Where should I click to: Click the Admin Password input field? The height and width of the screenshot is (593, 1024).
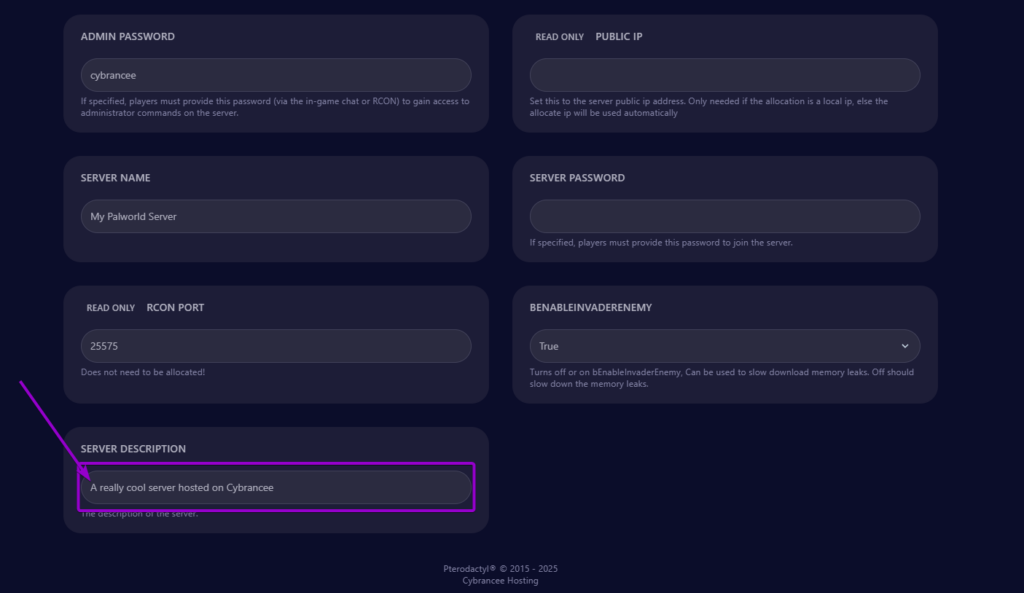[276, 75]
